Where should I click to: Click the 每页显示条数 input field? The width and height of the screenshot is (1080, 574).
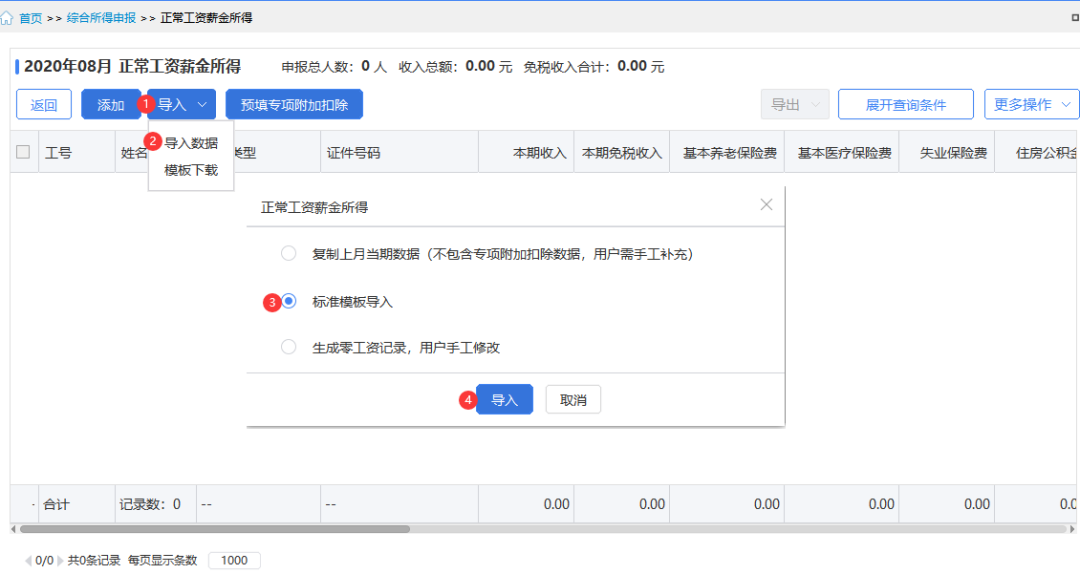coord(234,561)
